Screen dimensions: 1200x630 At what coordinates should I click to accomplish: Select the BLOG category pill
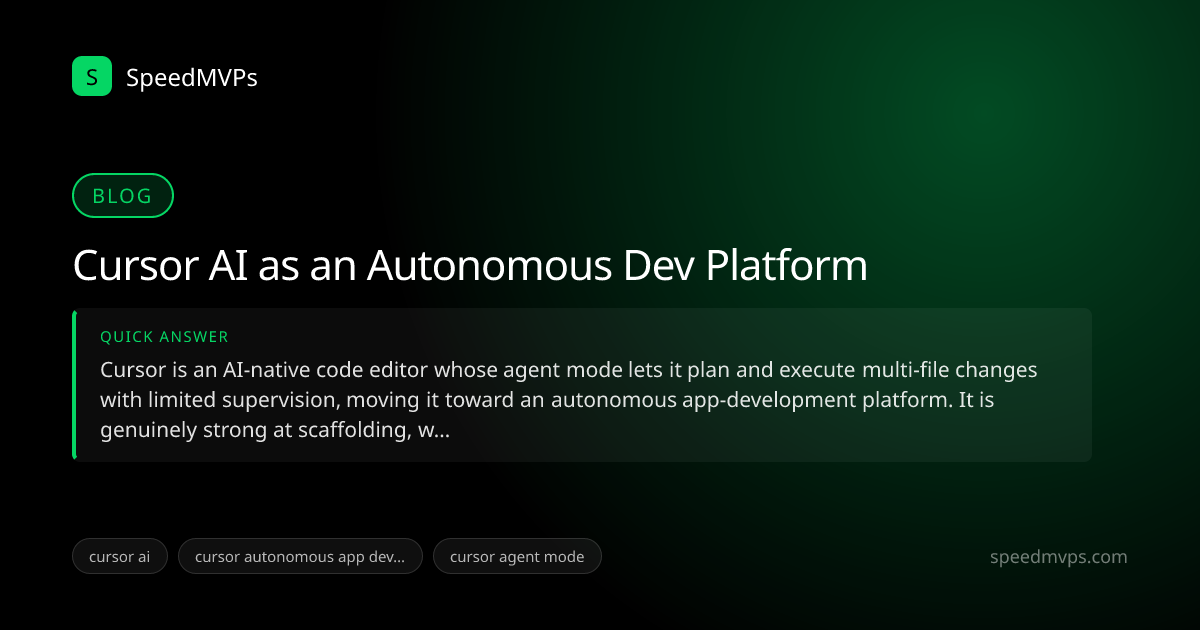click(123, 196)
